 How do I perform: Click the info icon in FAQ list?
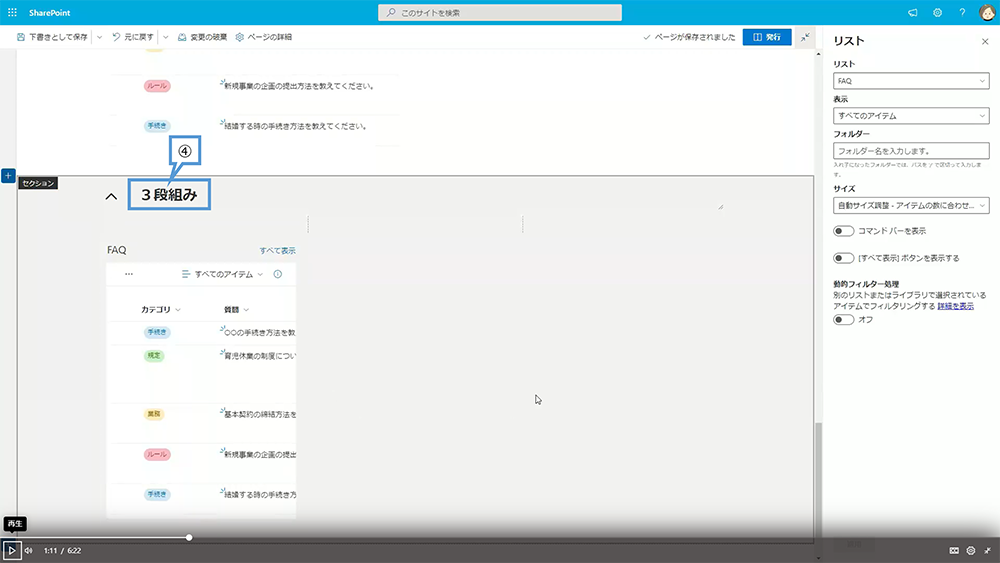(x=277, y=274)
